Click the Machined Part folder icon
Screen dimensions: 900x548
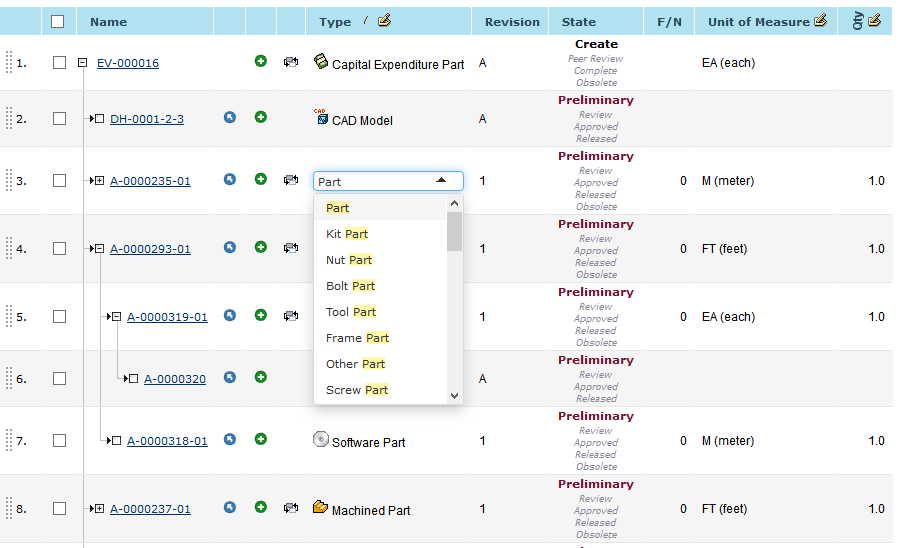click(x=320, y=508)
